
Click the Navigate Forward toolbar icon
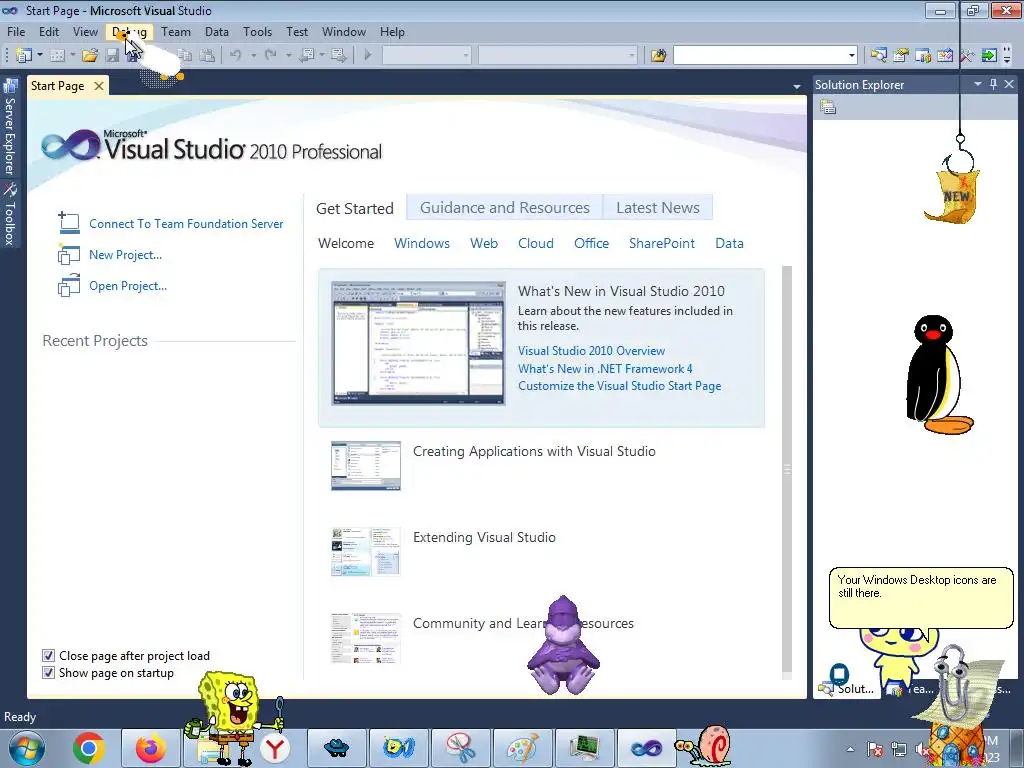(x=338, y=56)
